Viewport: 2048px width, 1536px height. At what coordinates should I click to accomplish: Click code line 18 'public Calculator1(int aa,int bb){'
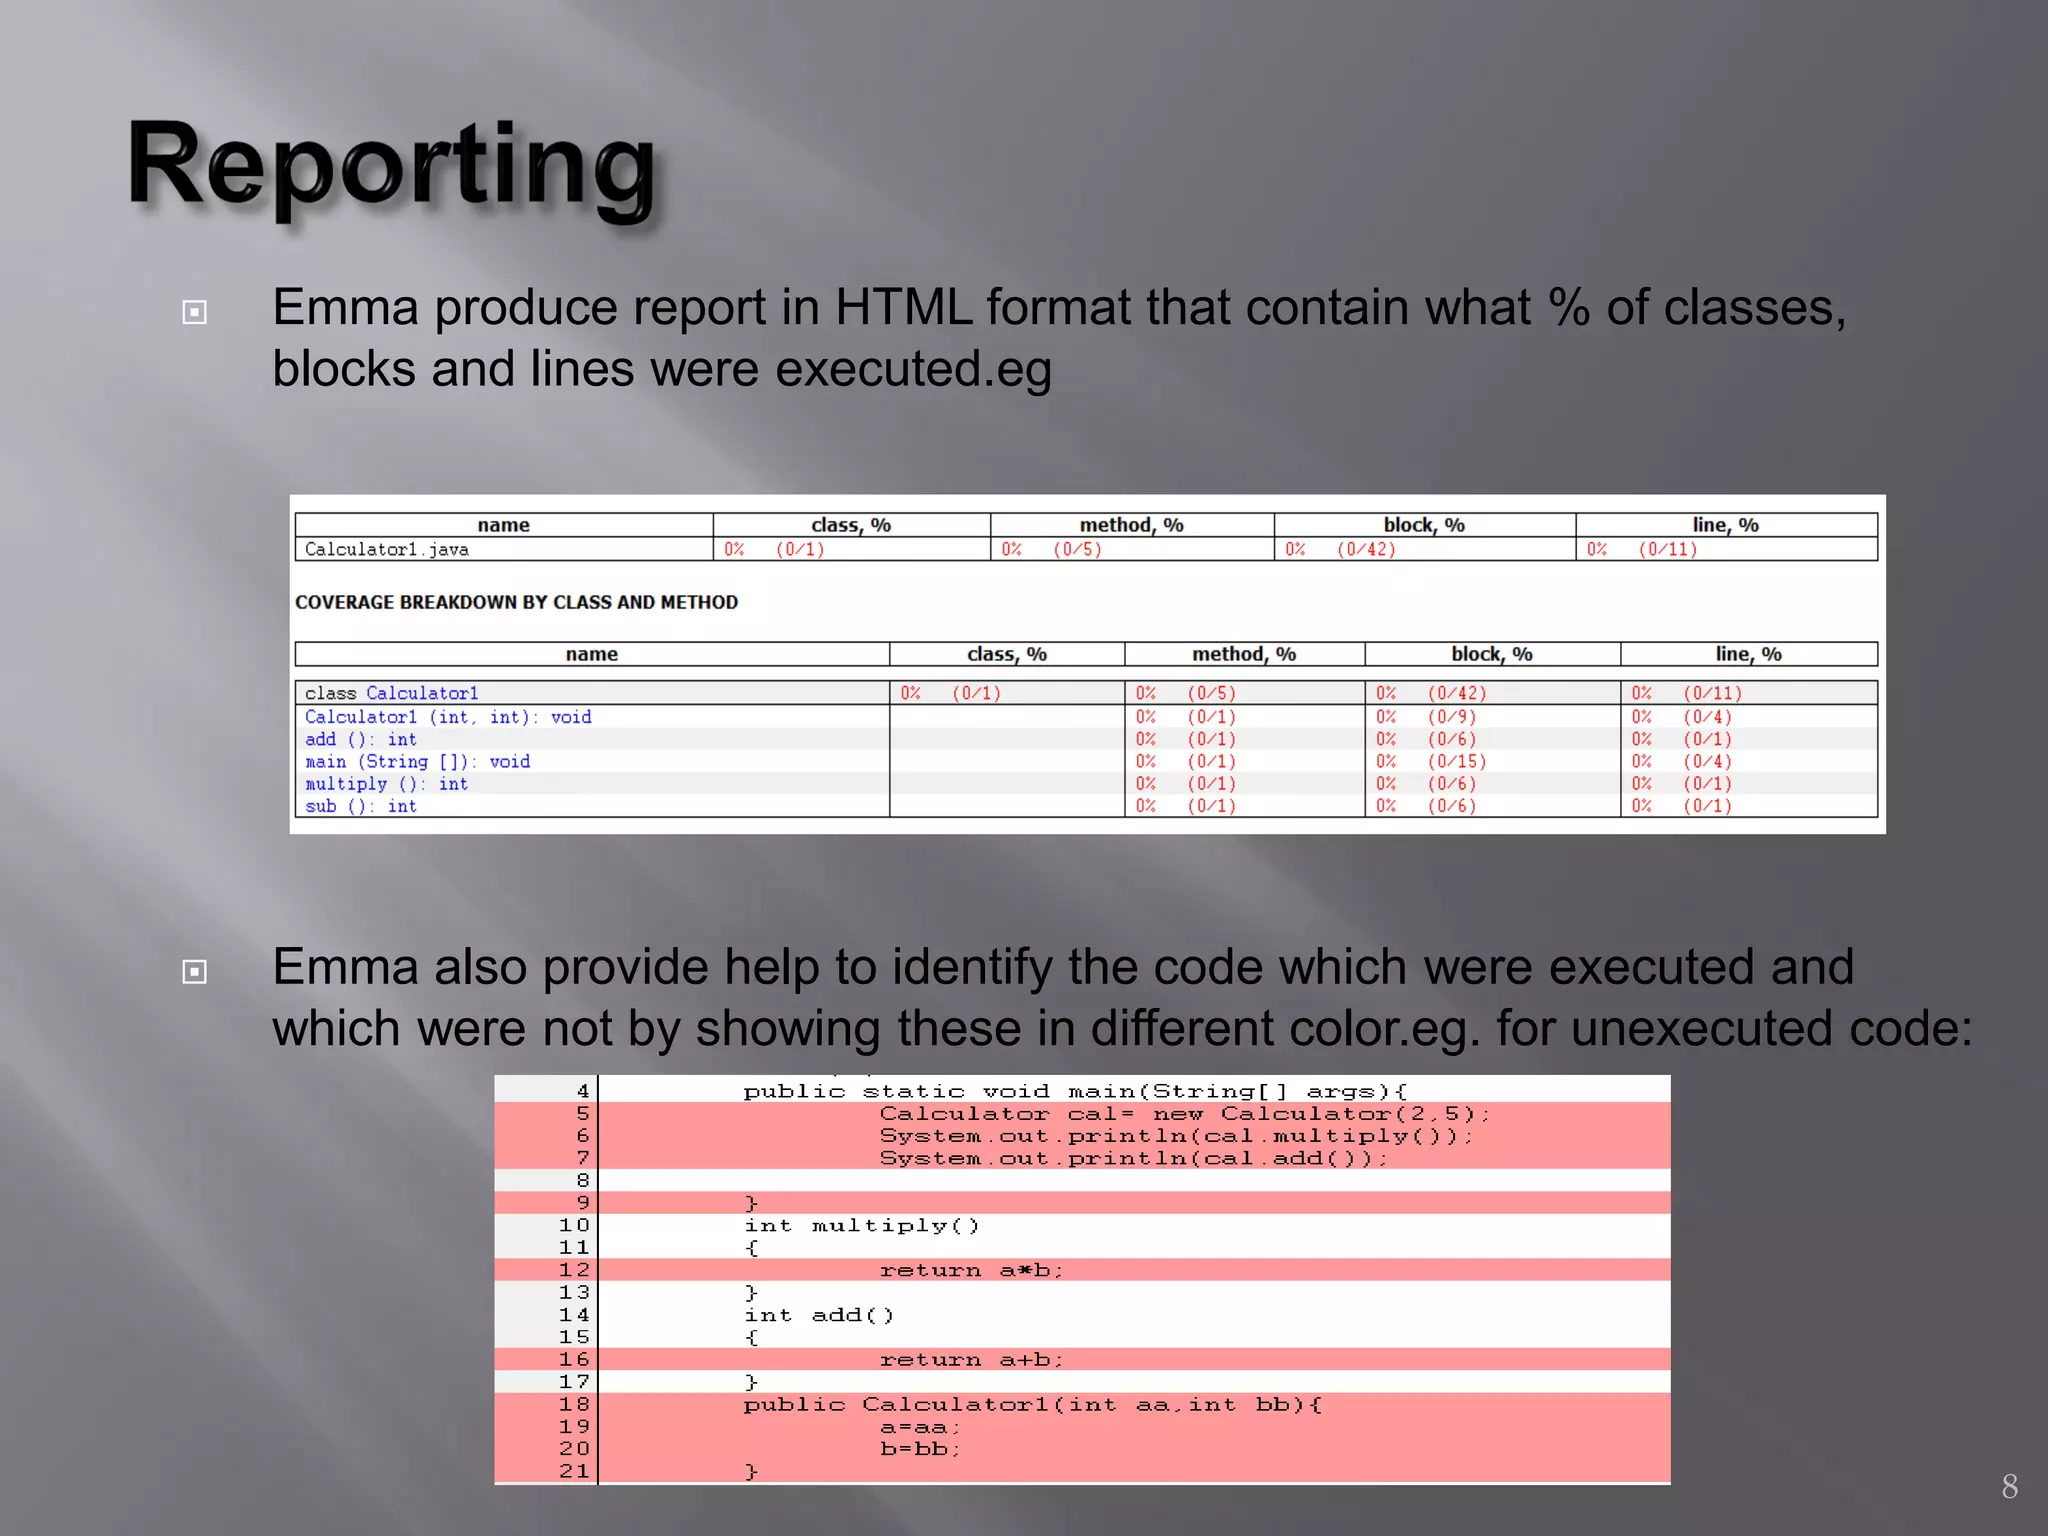1033,1405
